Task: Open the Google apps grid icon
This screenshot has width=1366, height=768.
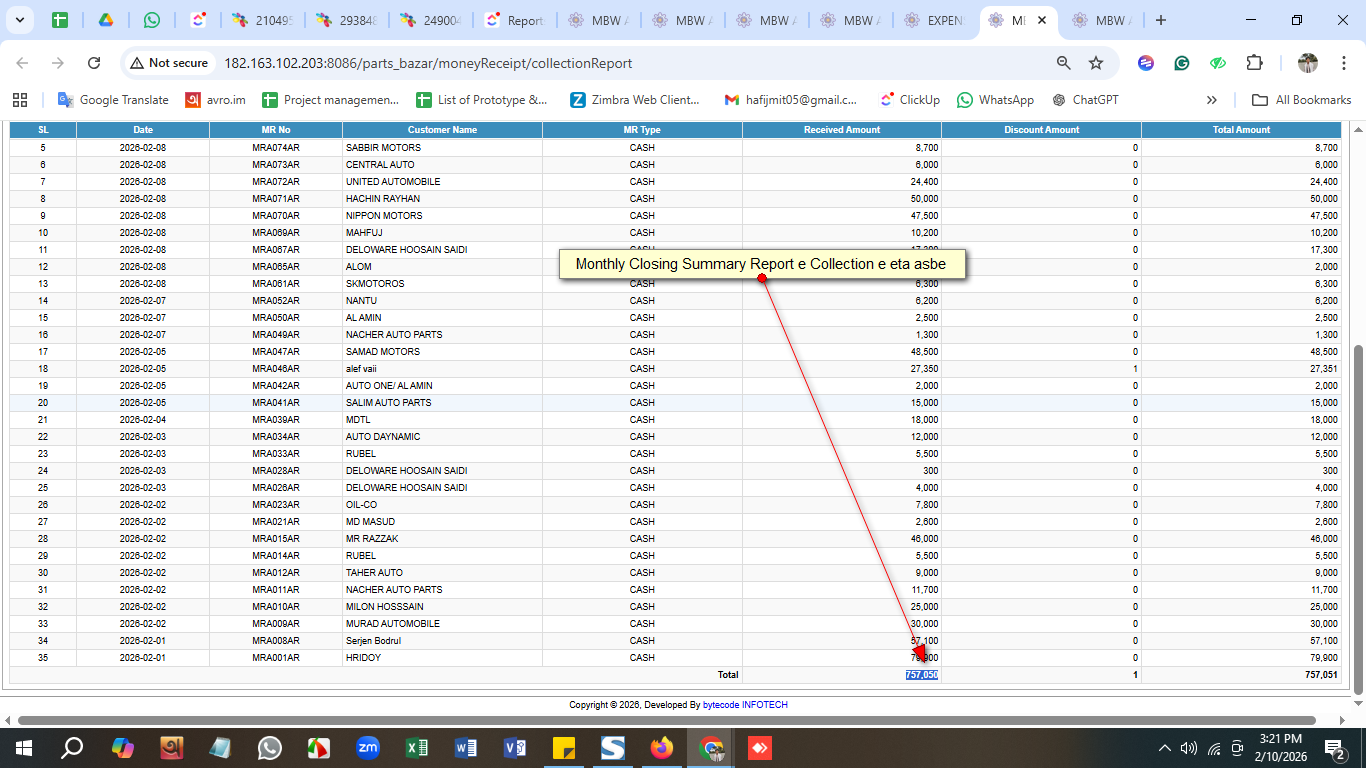Action: click(x=20, y=100)
